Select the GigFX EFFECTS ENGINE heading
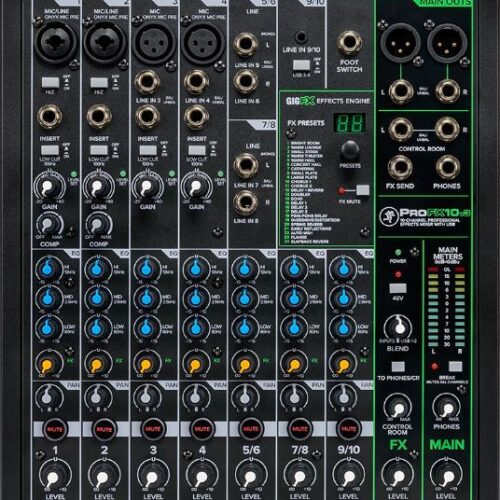 point(328,101)
